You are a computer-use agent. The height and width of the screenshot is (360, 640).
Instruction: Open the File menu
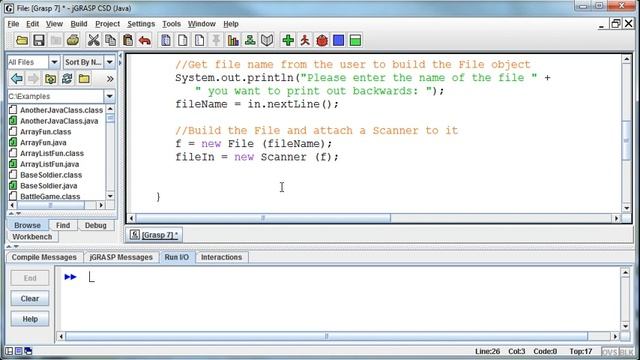[13, 24]
